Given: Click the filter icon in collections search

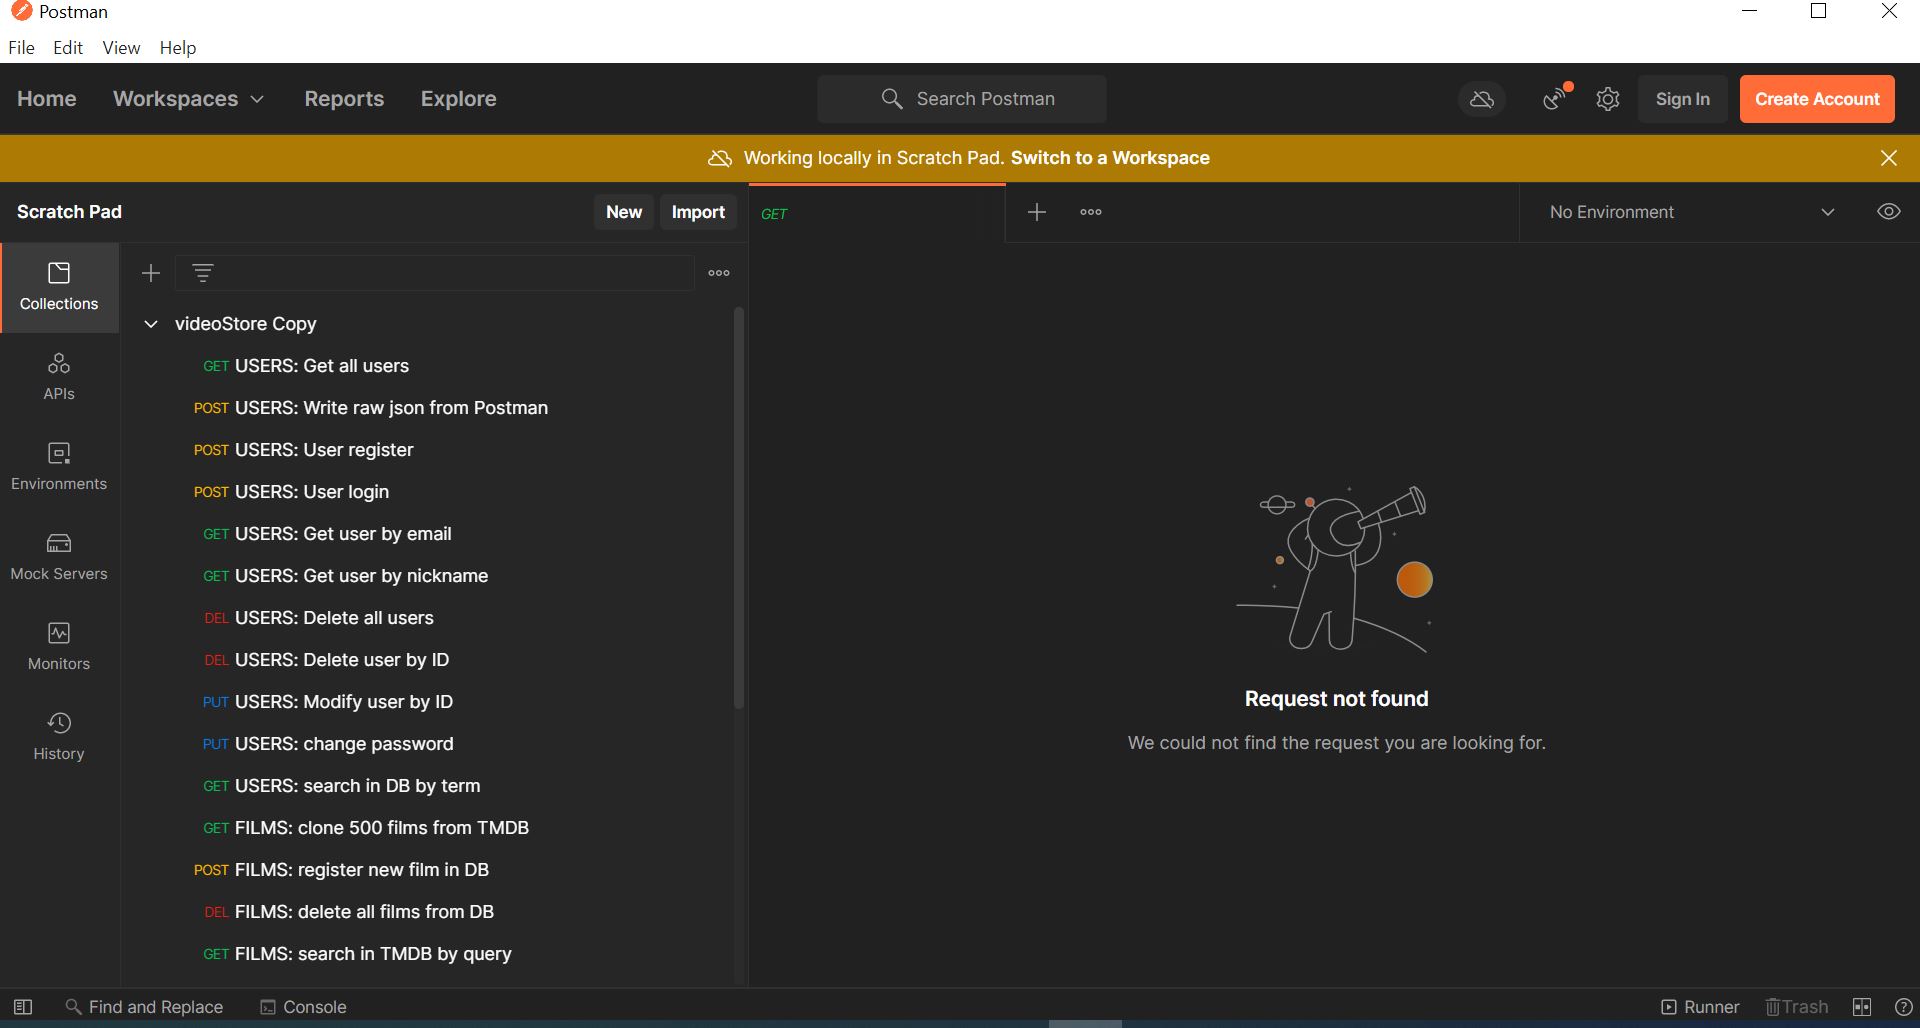Looking at the screenshot, I should (203, 273).
